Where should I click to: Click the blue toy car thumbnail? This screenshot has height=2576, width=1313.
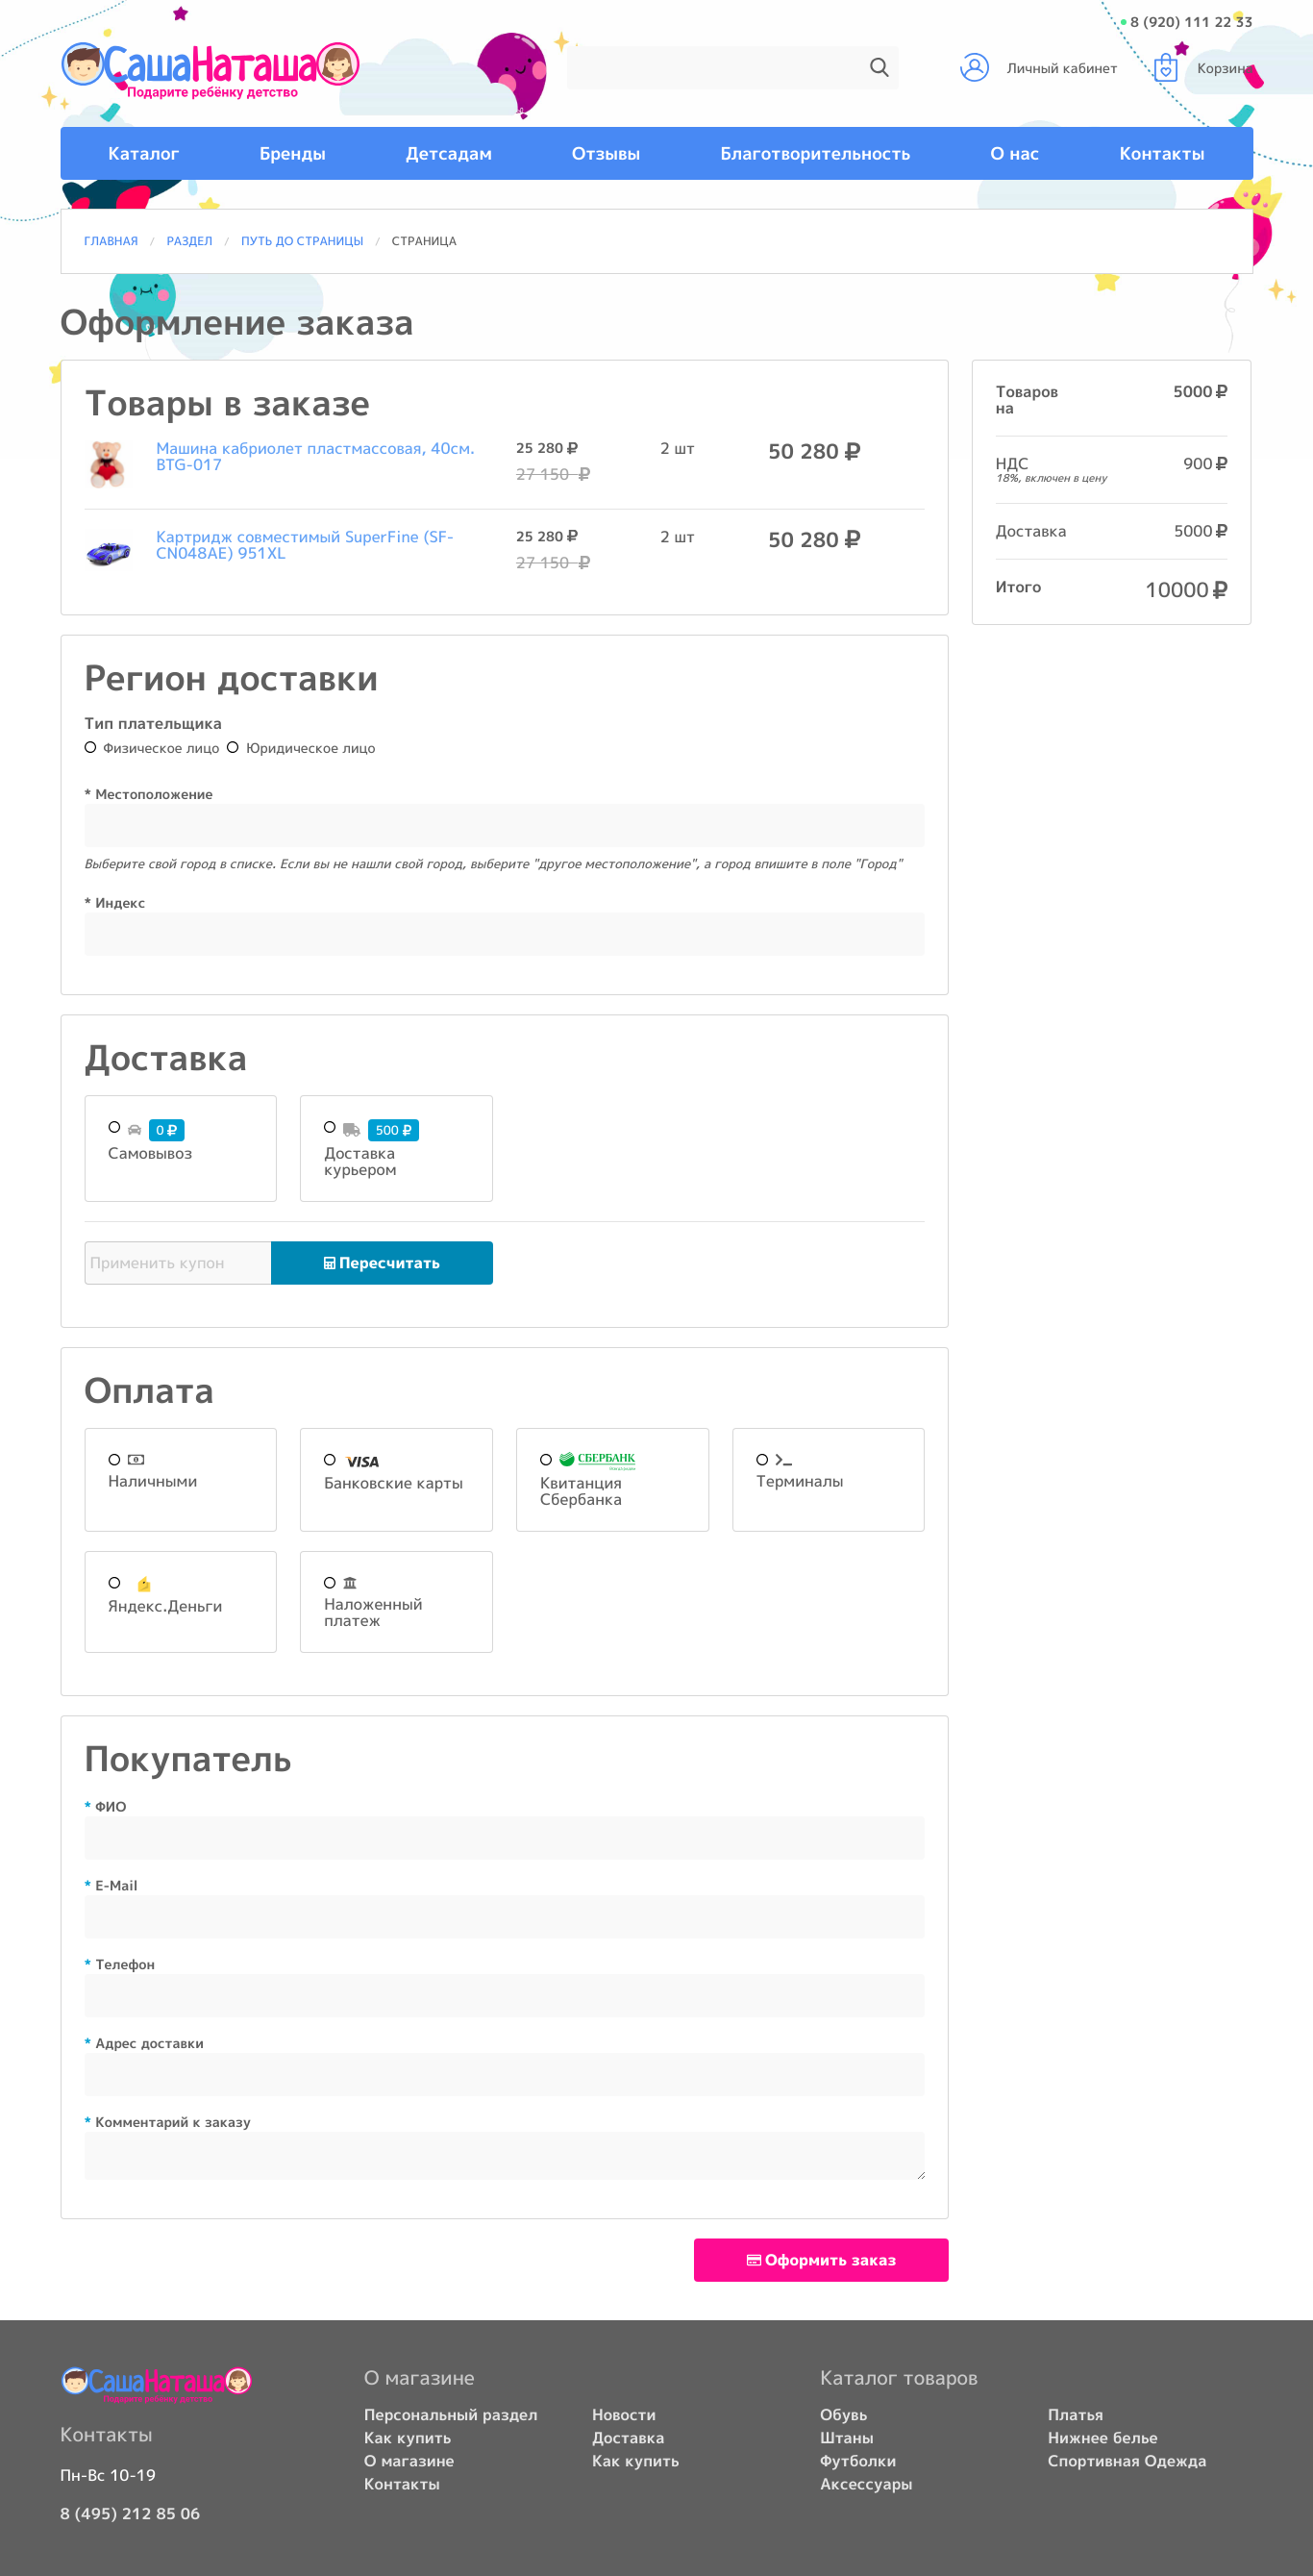tap(108, 552)
